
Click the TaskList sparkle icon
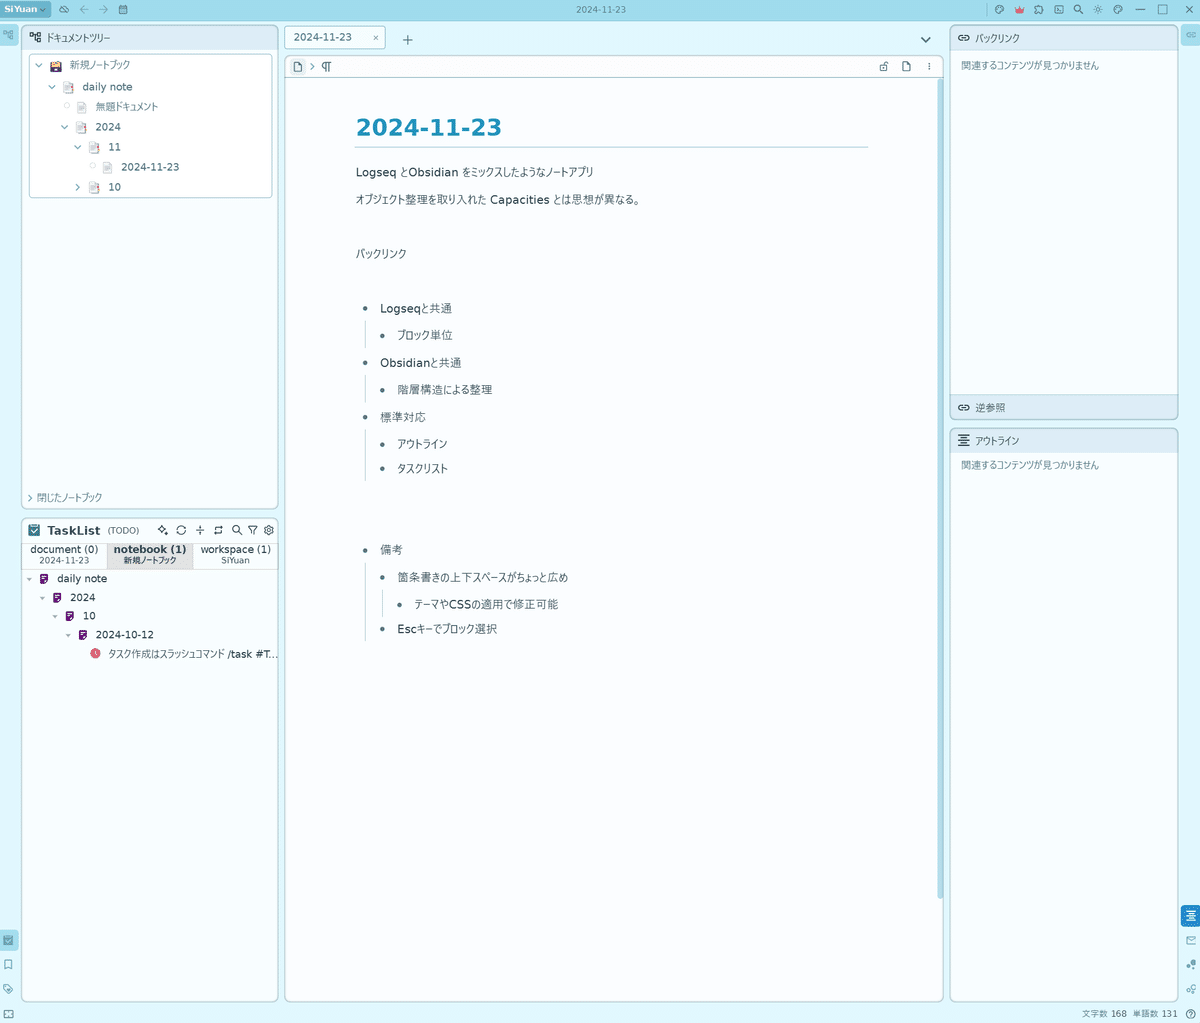(x=163, y=530)
